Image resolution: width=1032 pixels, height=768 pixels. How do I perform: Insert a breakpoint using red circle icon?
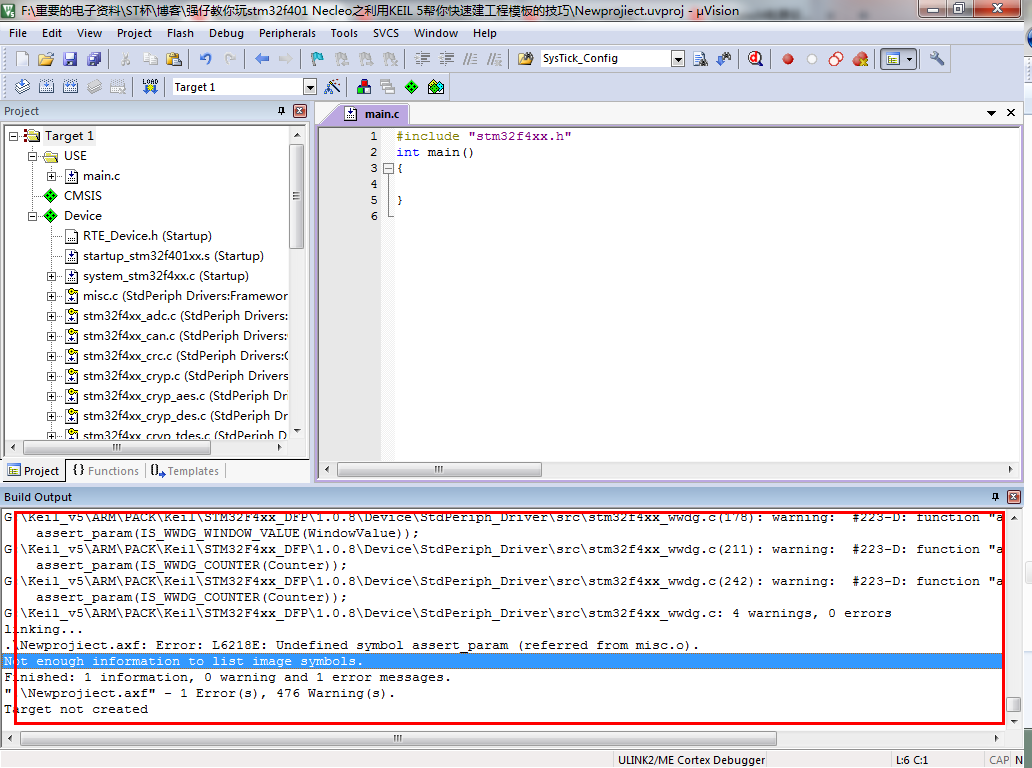(788, 59)
